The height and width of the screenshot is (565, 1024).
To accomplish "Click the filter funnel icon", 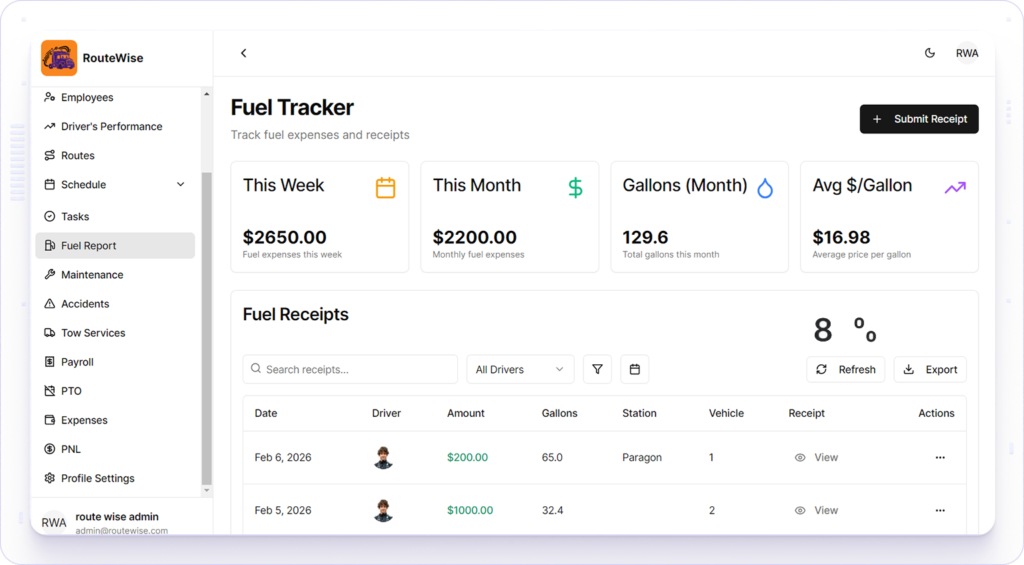I will 597,369.
